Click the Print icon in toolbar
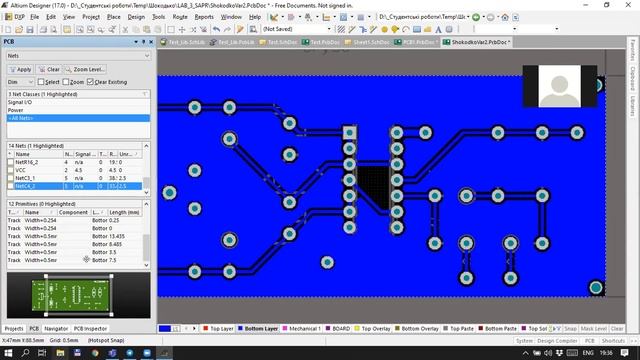Screen dimensions: 640x360 click(42, 29)
